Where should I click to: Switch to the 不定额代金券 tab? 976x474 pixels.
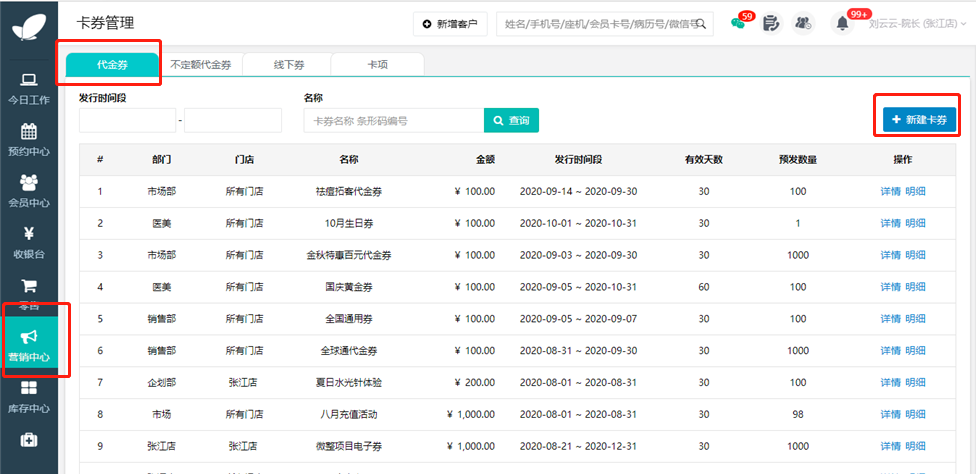pyautogui.click(x=200, y=65)
